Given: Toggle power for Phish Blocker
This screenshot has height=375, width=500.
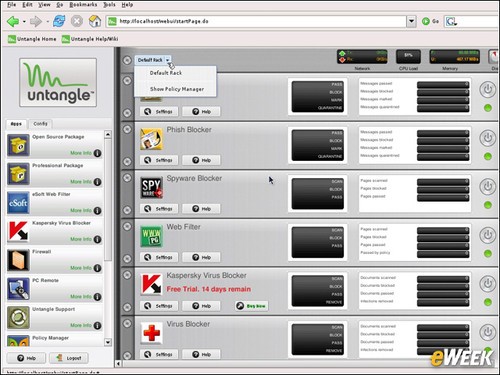Looking at the screenshot, I should click(488, 138).
